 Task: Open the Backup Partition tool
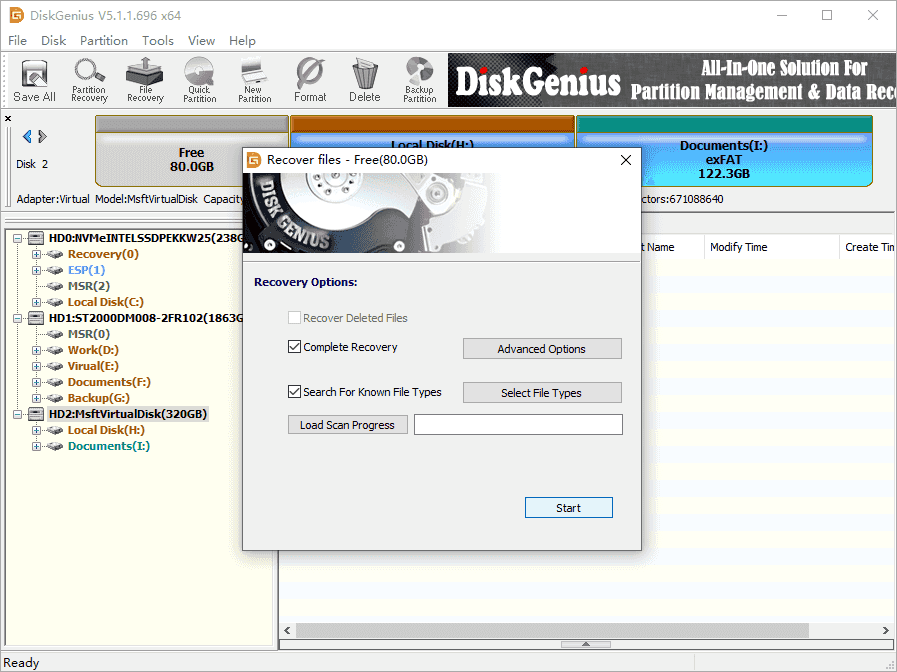pos(419,80)
